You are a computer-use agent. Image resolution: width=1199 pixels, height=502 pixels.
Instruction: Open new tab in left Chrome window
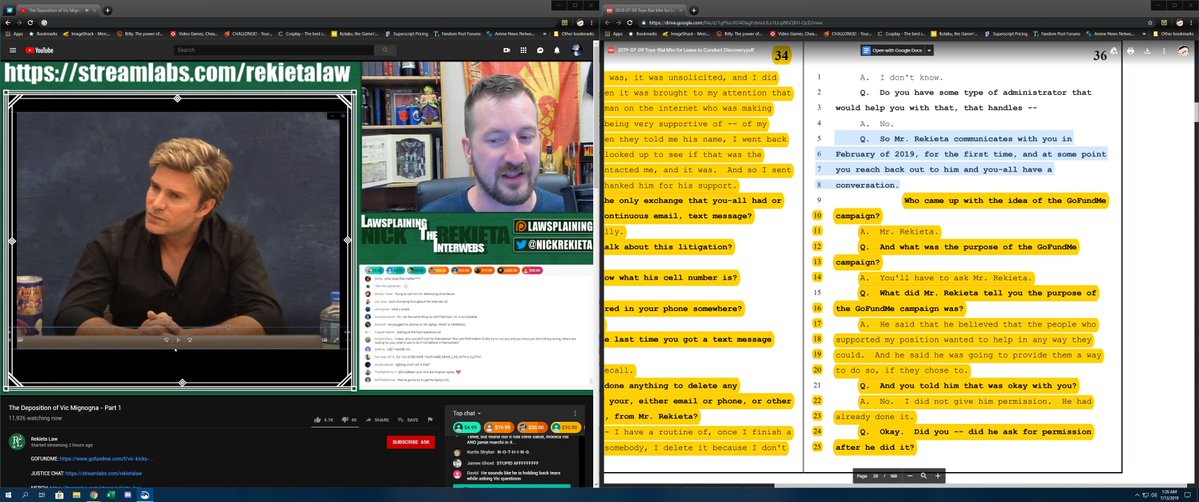tap(107, 10)
